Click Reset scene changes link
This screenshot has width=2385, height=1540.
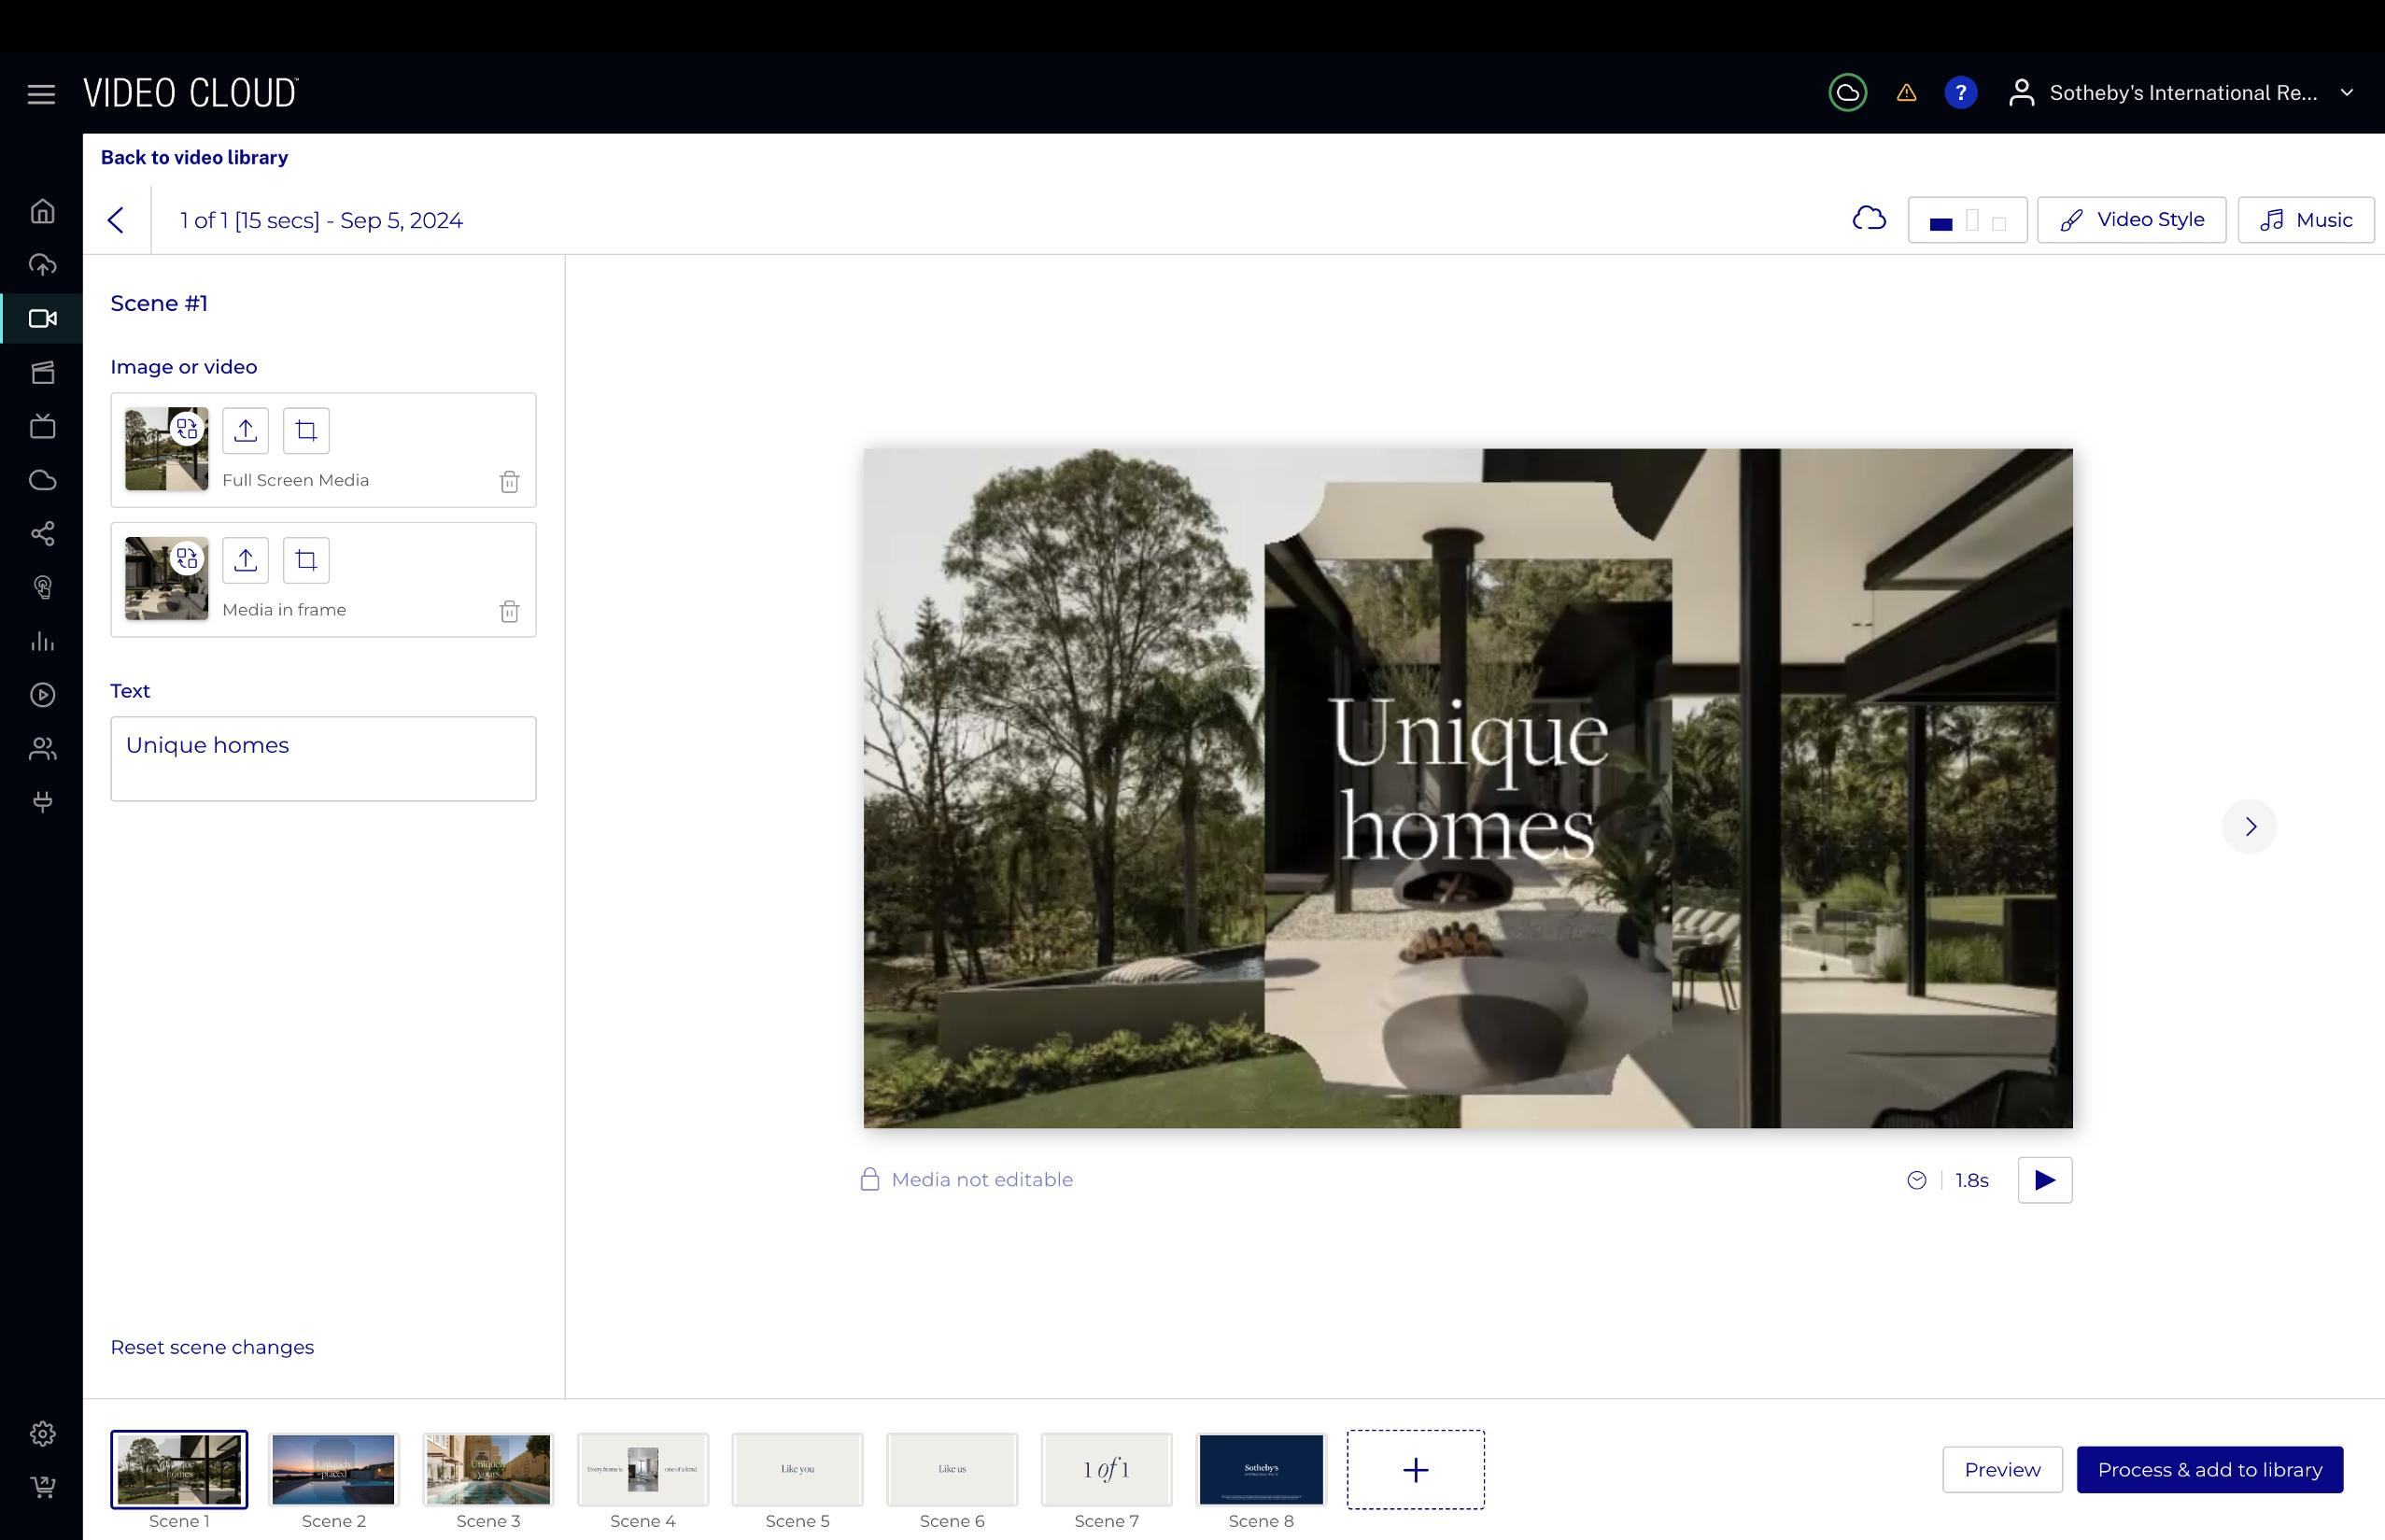tap(212, 1347)
